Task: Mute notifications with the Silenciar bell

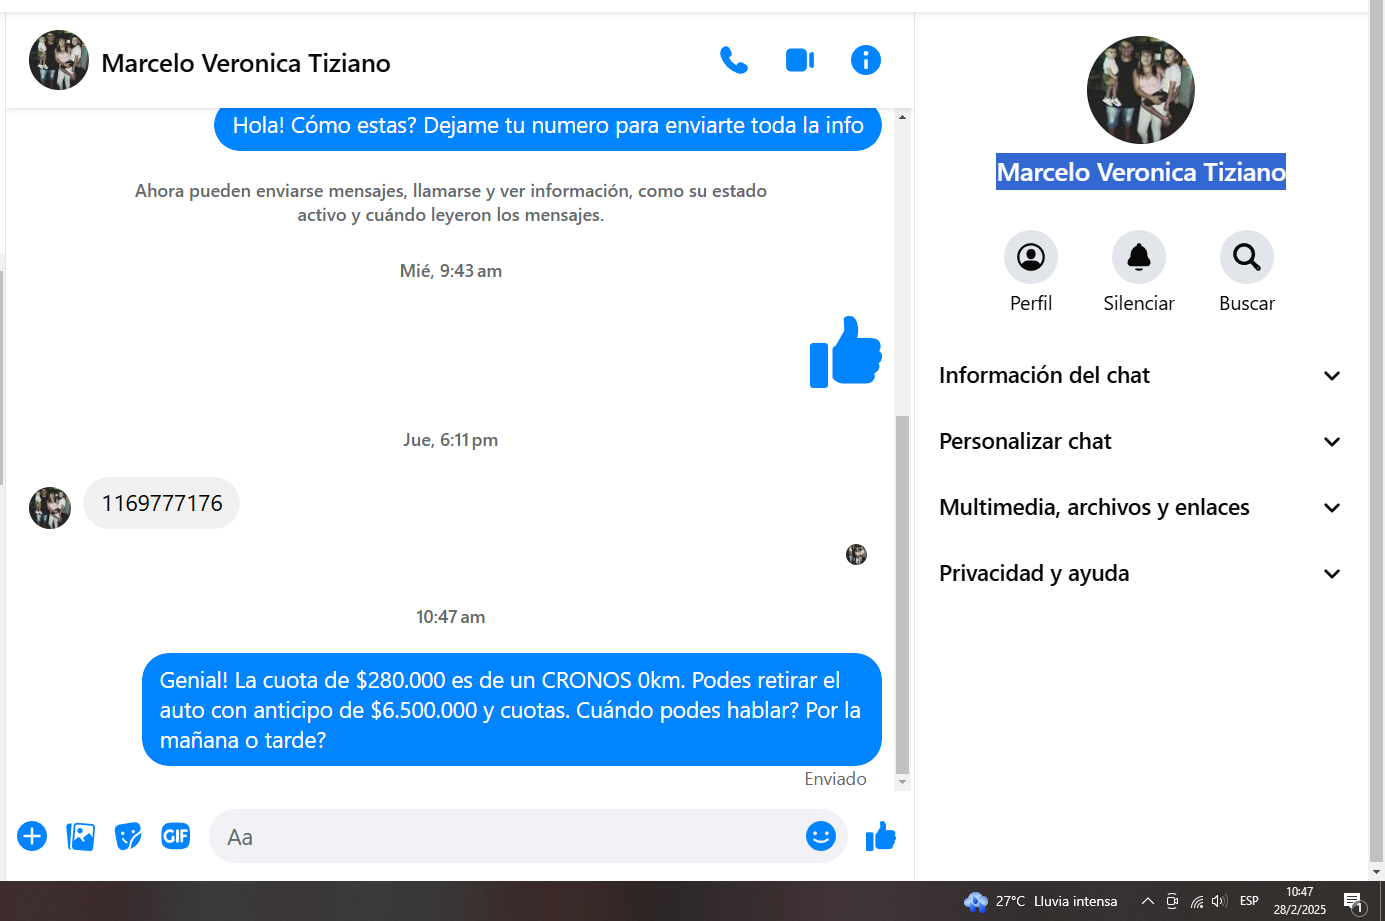Action: coord(1138,258)
